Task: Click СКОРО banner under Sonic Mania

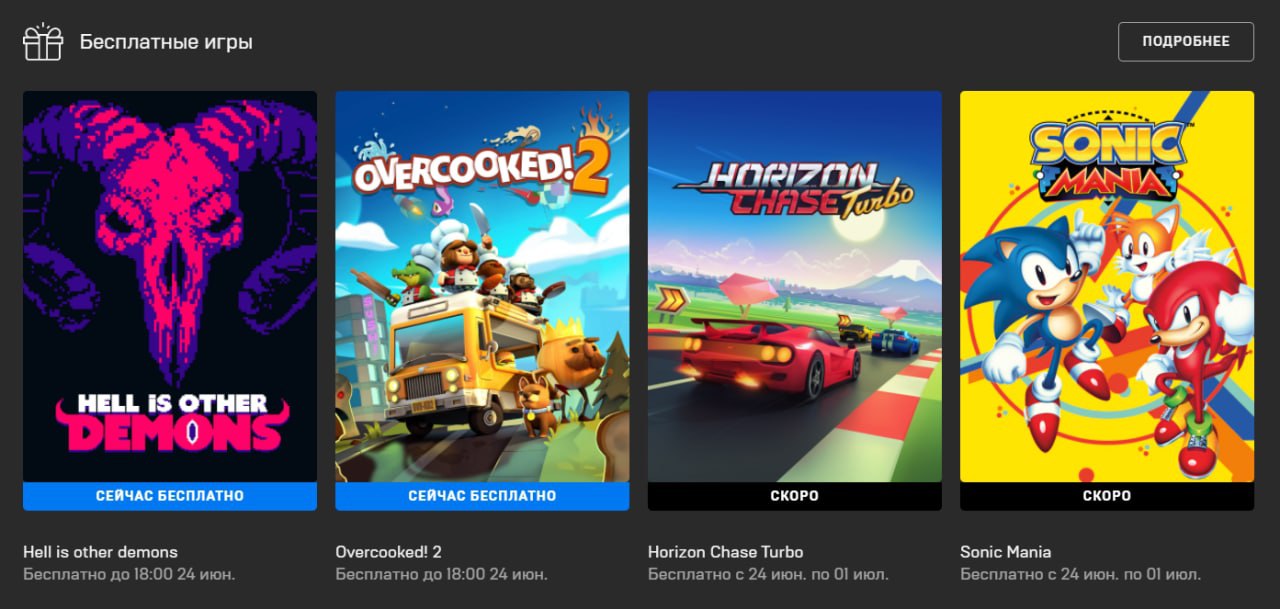Action: pos(1107,496)
